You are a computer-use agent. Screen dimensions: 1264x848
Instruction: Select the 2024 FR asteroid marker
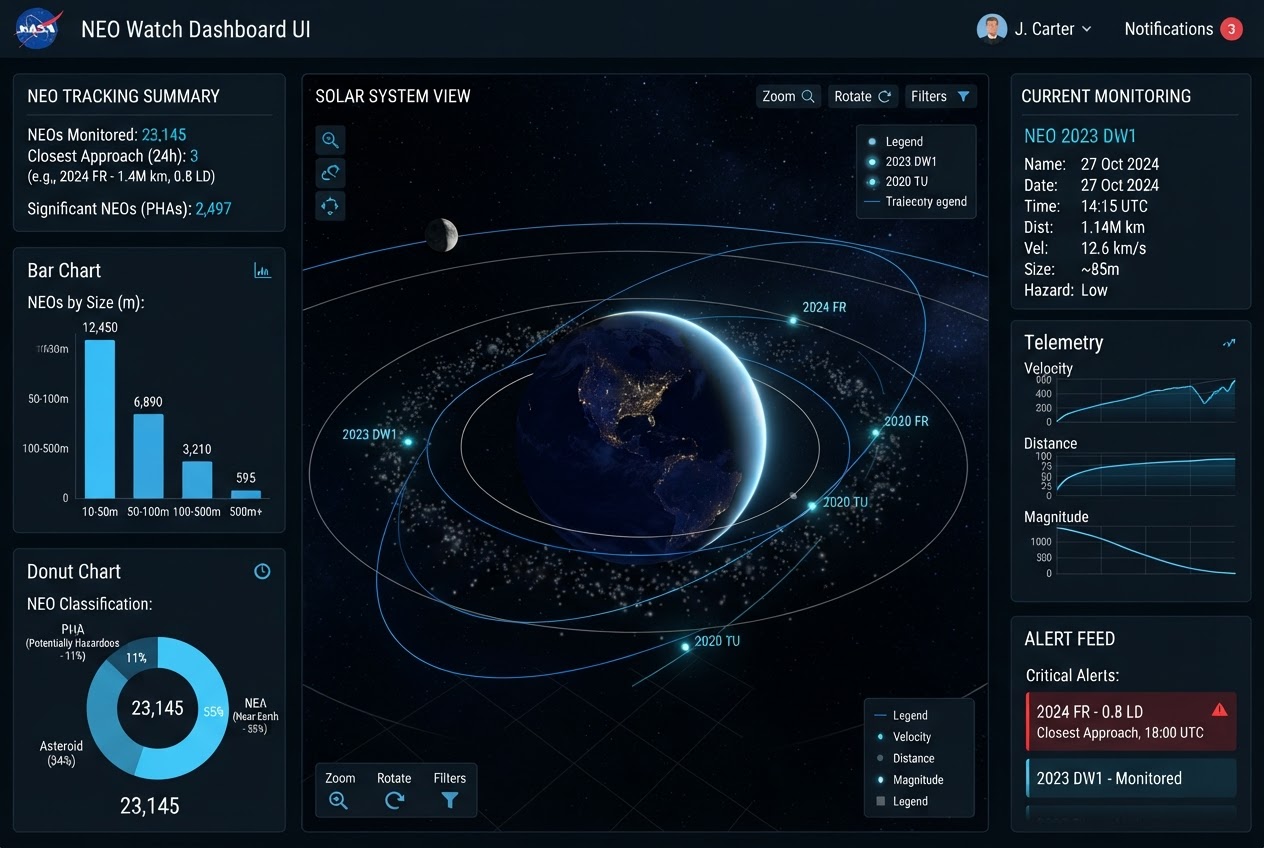click(x=793, y=321)
